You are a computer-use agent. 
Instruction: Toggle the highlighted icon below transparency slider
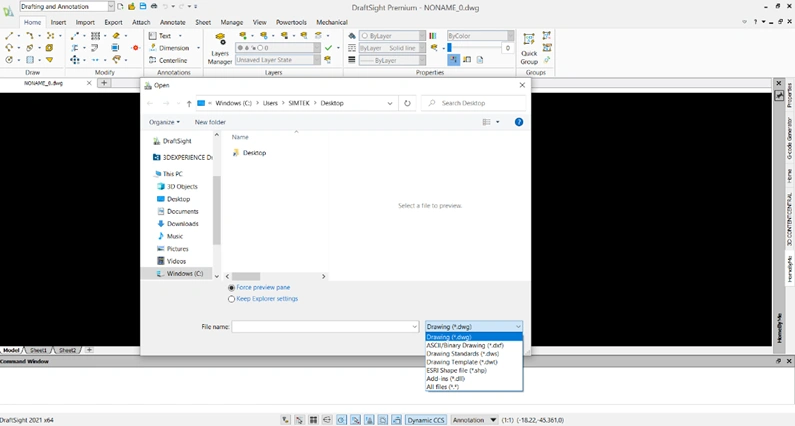click(x=453, y=60)
